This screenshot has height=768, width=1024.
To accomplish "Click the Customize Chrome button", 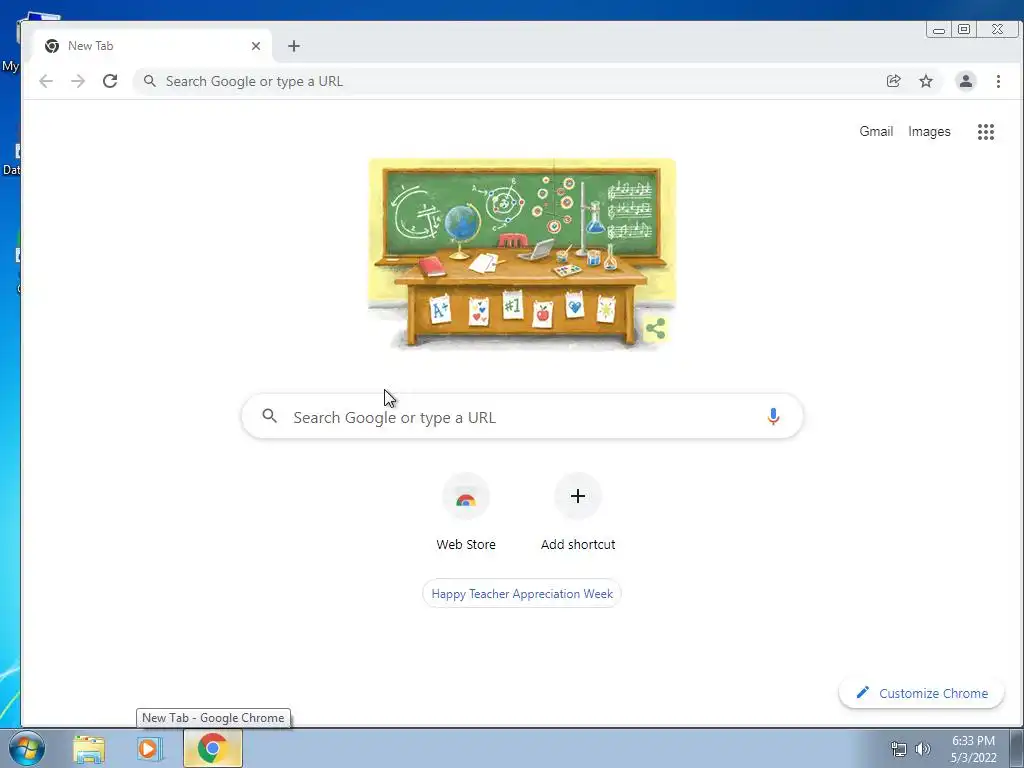I will (921, 693).
